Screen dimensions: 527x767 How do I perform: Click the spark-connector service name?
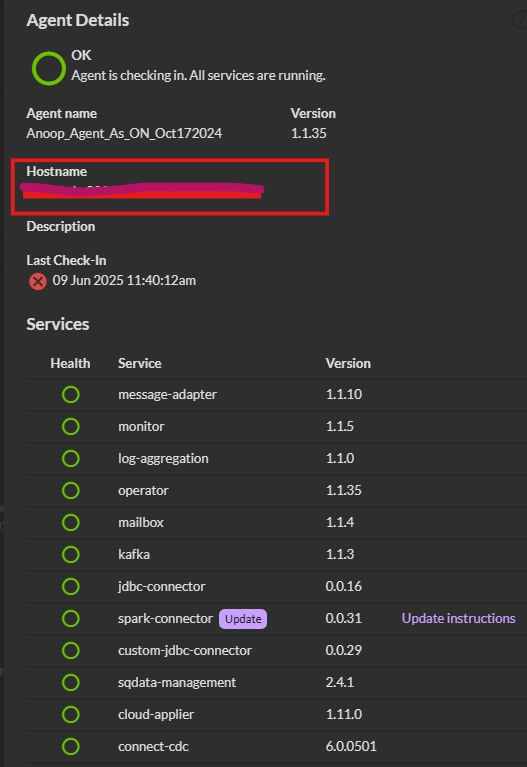coord(165,619)
